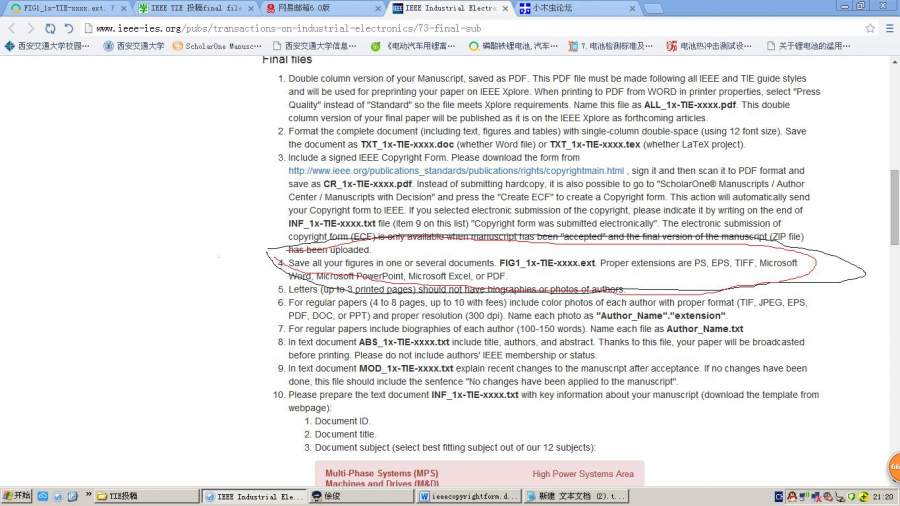Open the ScholarOne Manuscripts bookmark
Screen dimensions: 900x506
(217, 46)
